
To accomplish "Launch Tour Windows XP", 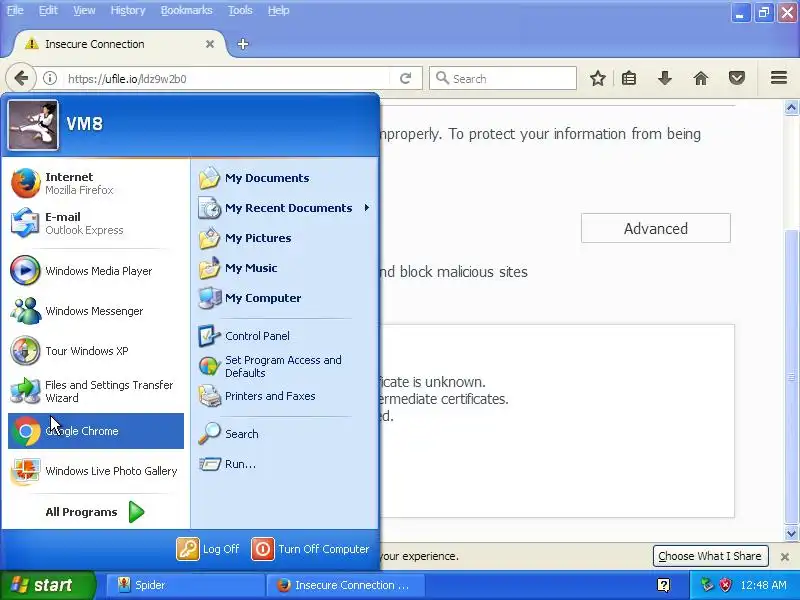I will 96,351.
